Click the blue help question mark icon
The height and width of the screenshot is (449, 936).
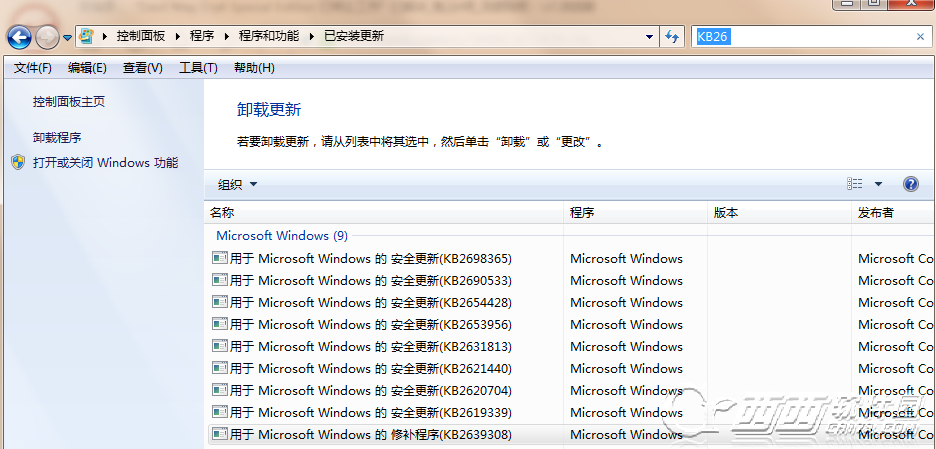click(x=910, y=184)
